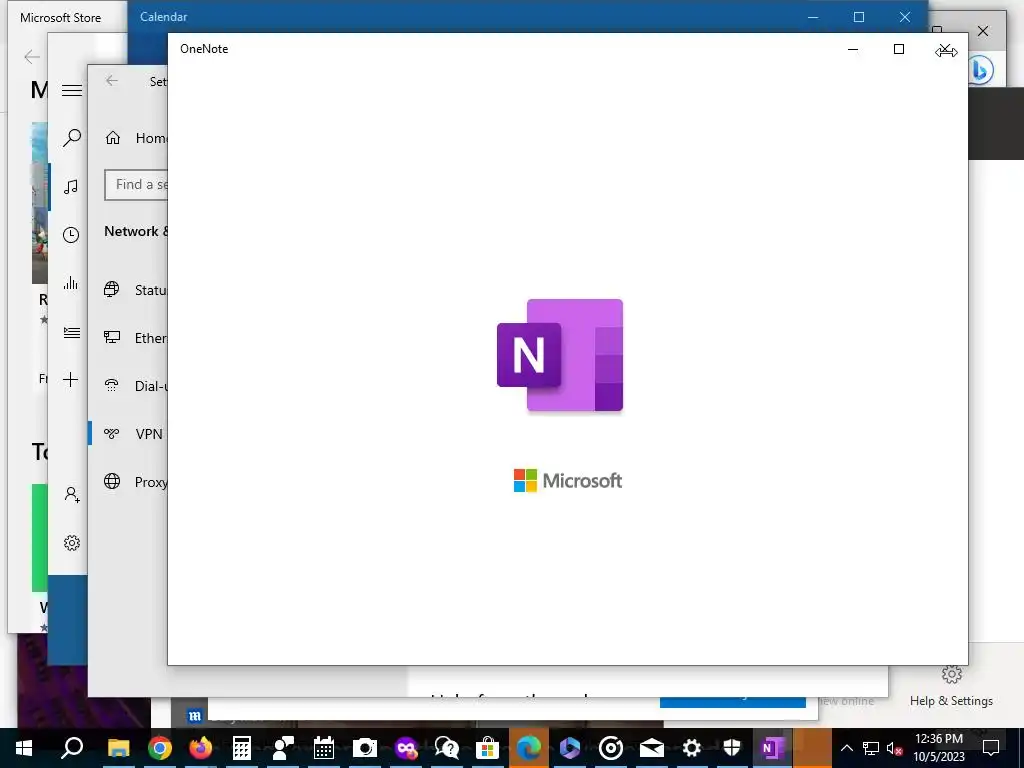The image size is (1024, 768).
Task: Click the back arrow in Microsoft Store window
Action: click(31, 57)
